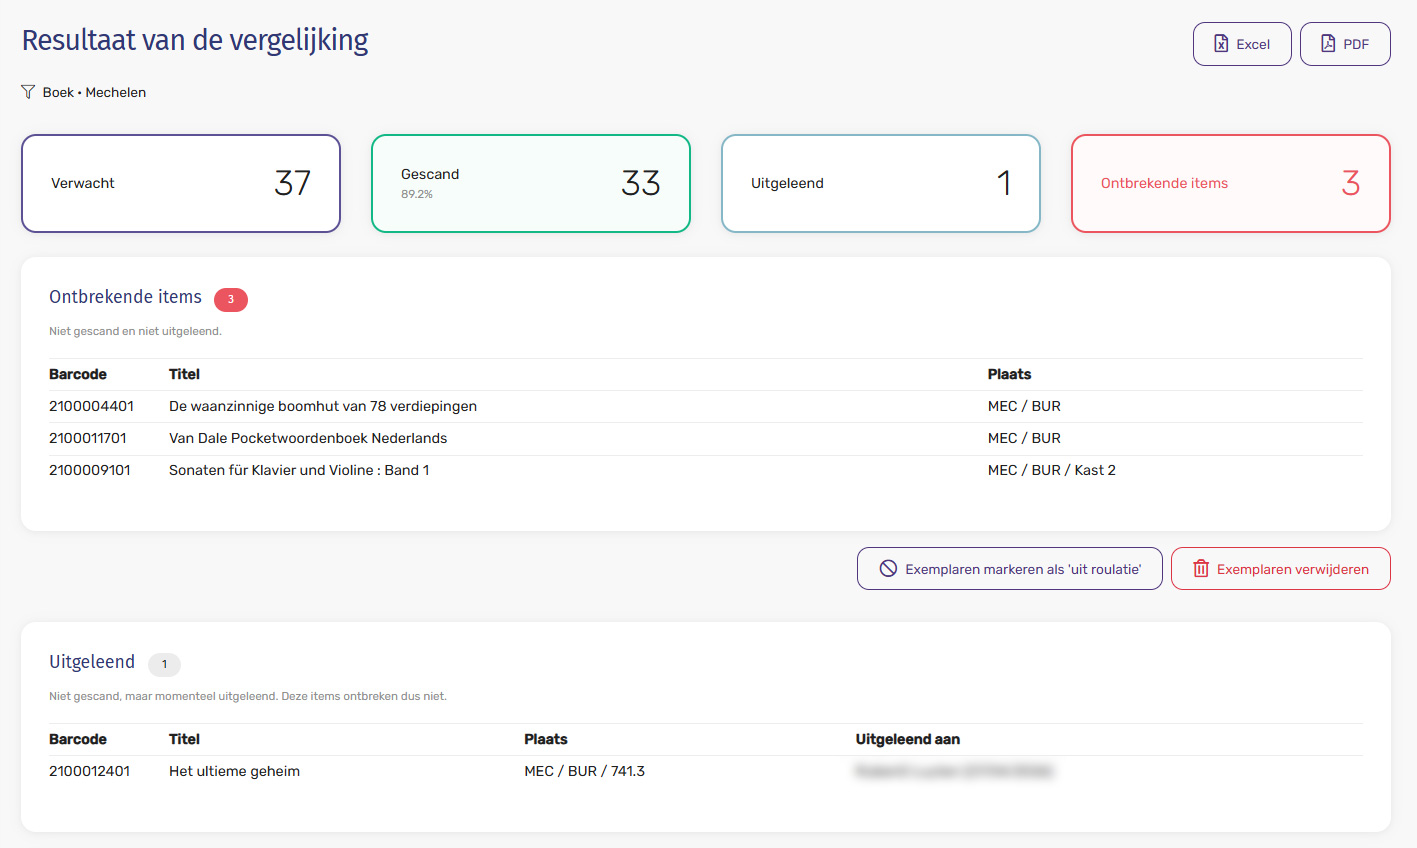Click location 'MEC / BUR / Kast 2'
This screenshot has width=1417, height=848.
coord(1052,470)
